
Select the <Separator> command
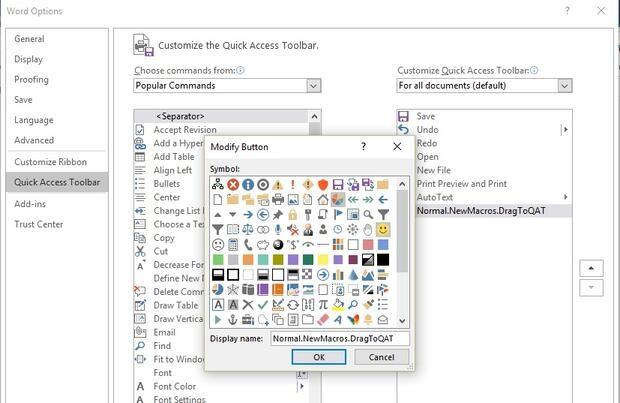click(221, 116)
